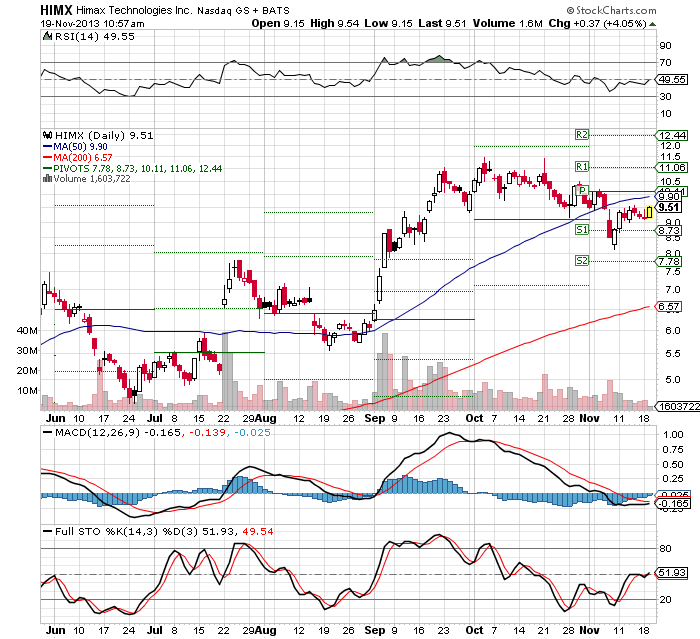This screenshot has width=700, height=639.
Task: Click the bold 9.51 last price tag
Action: [670, 207]
